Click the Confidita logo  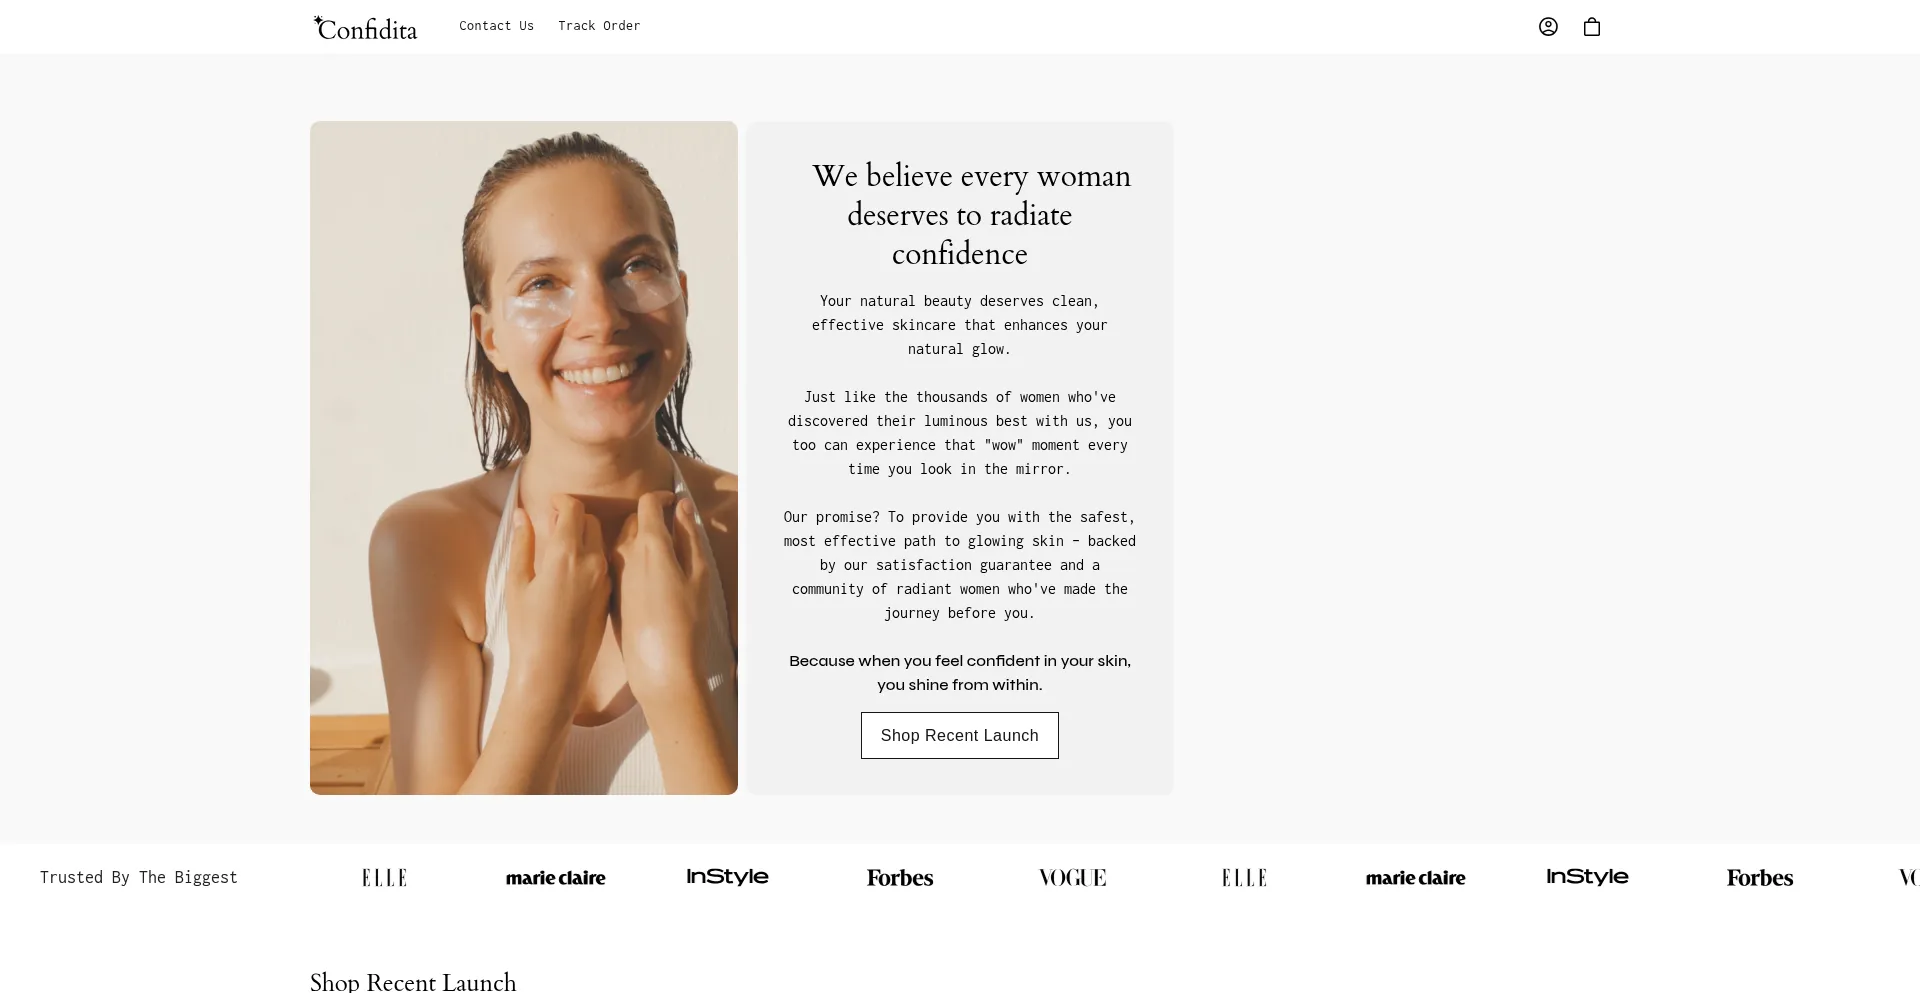pyautogui.click(x=365, y=28)
